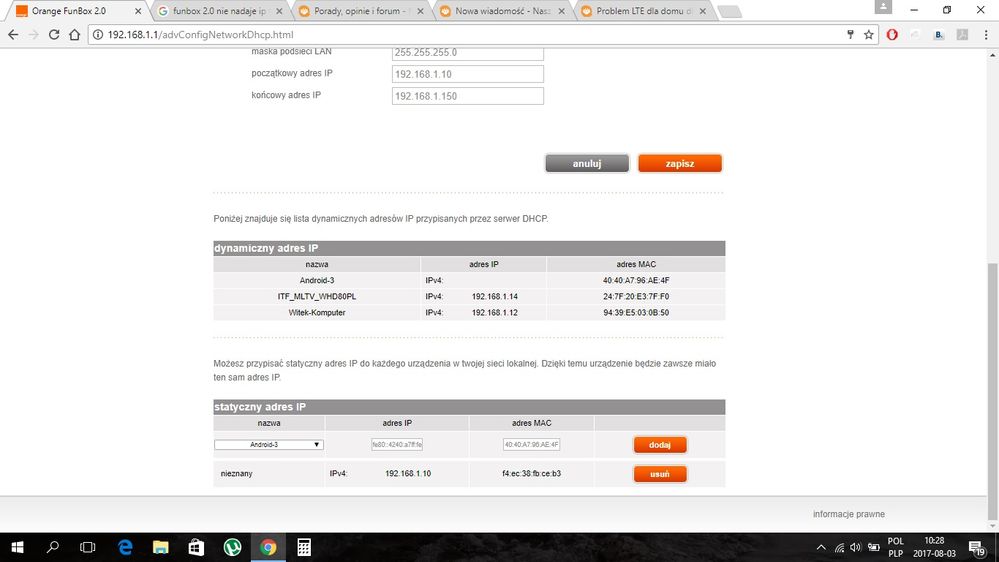
Task: Open Calculator from the taskbar
Action: tap(304, 547)
